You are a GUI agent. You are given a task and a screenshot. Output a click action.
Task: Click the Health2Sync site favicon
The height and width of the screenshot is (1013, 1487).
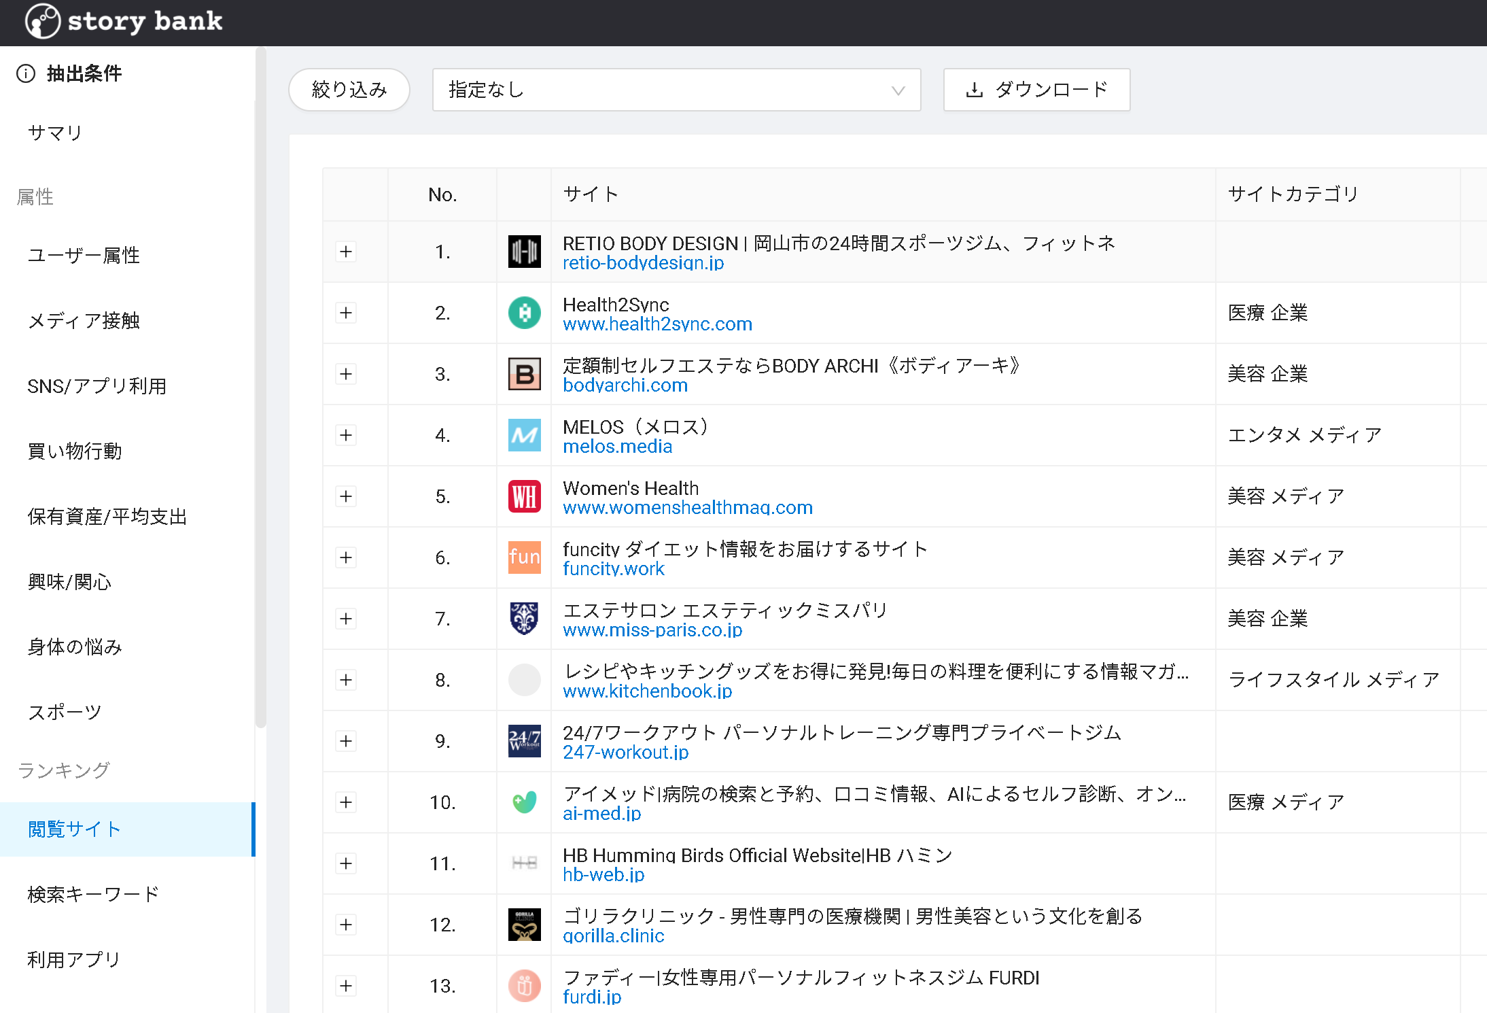(524, 313)
